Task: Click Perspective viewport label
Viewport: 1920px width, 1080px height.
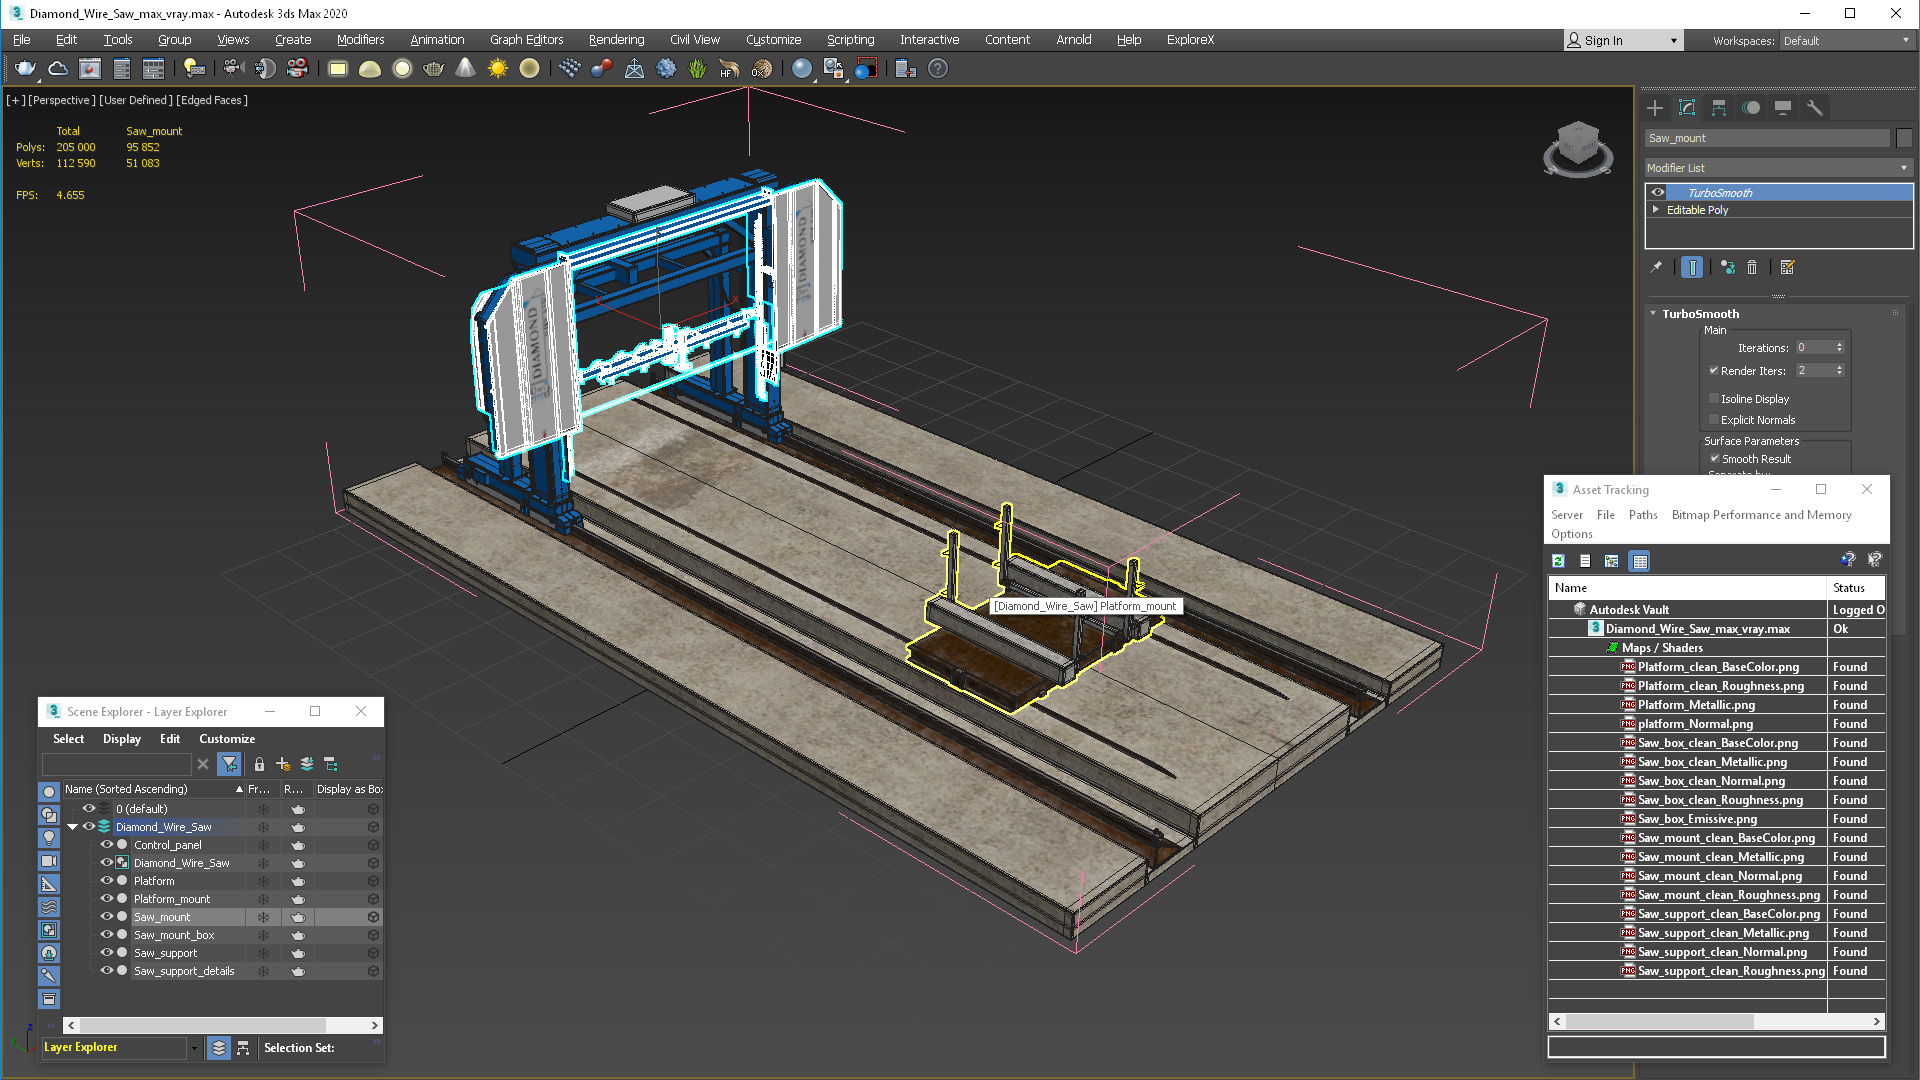Action: point(62,100)
